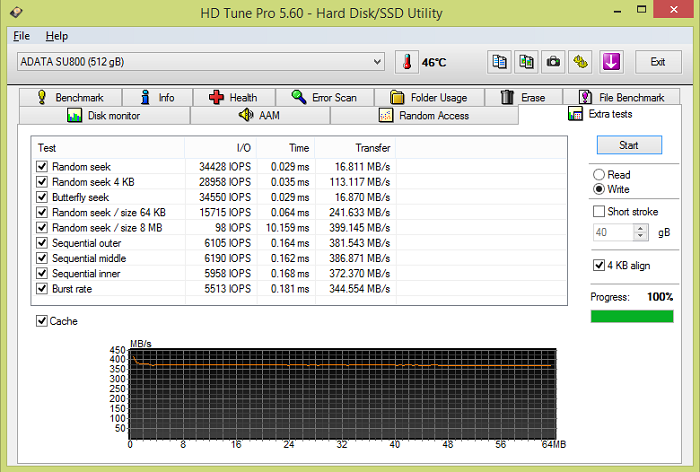Switch to the Random Access tab
700x472 pixels.
(x=424, y=116)
